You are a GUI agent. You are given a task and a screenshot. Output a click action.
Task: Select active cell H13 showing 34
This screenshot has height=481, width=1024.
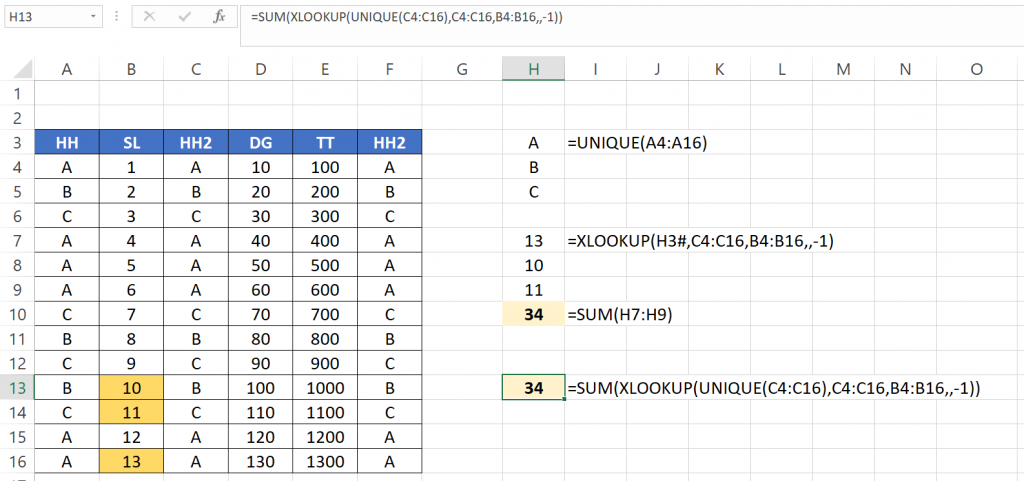pyautogui.click(x=534, y=388)
